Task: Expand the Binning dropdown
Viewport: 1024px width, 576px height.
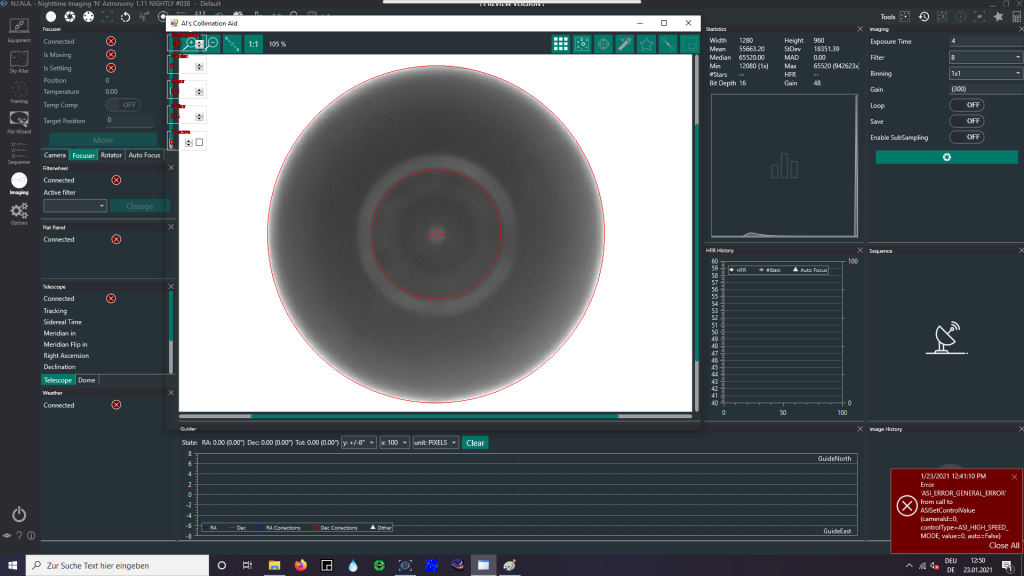Action: (x=985, y=74)
